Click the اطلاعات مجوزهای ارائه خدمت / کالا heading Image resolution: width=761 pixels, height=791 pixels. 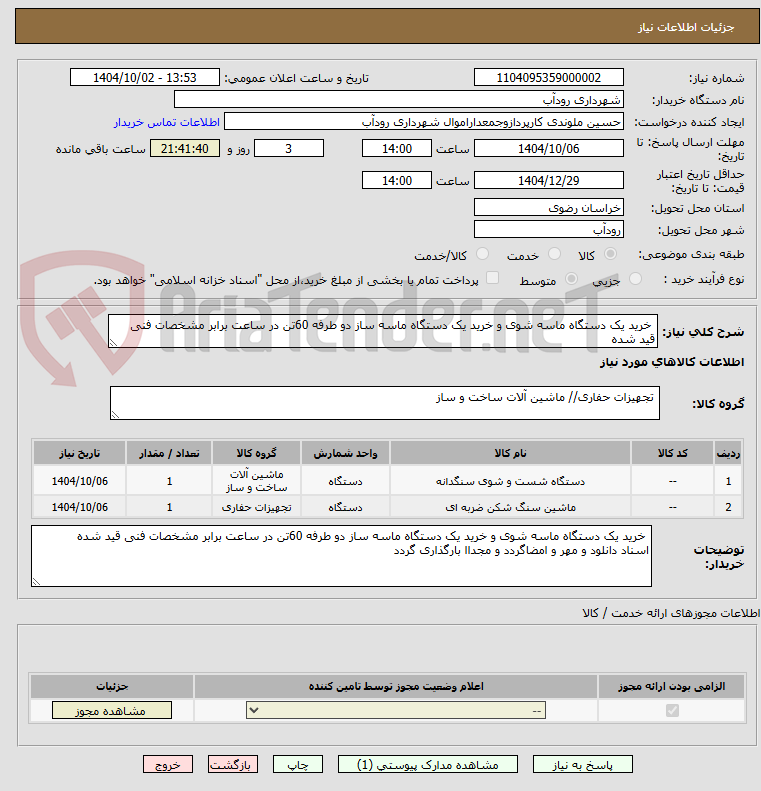tap(671, 612)
